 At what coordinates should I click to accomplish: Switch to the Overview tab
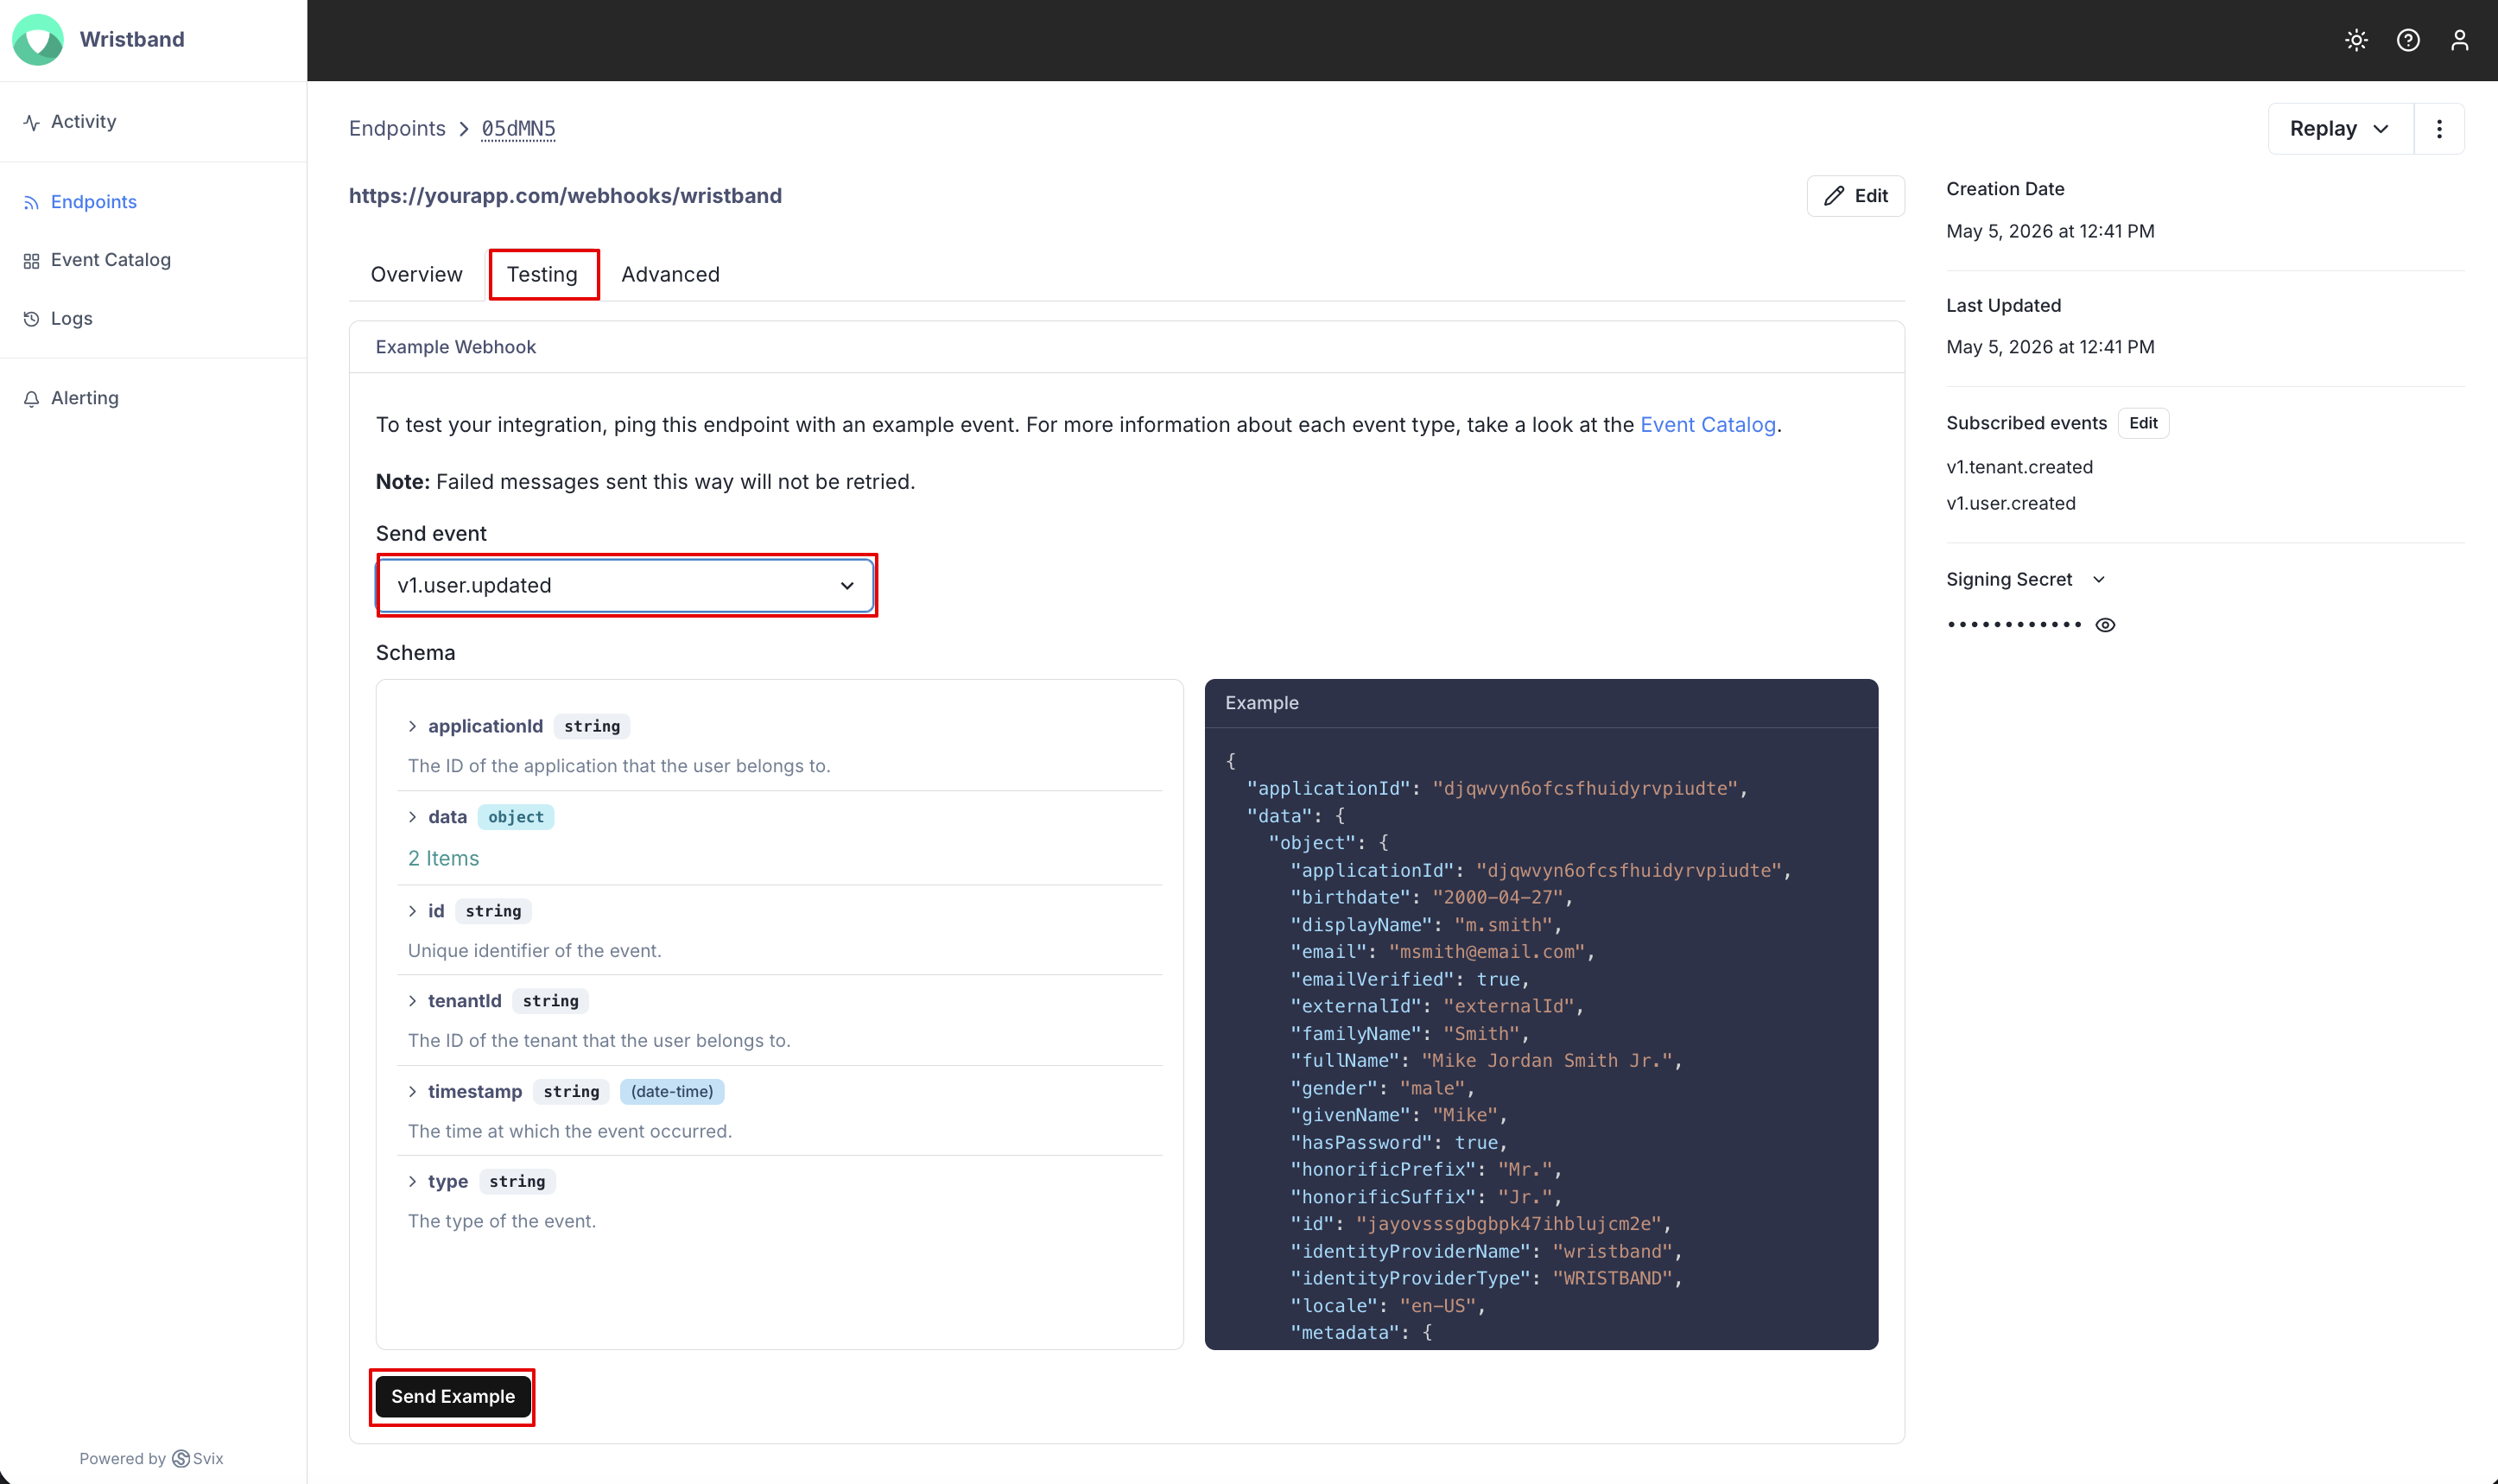coord(416,274)
